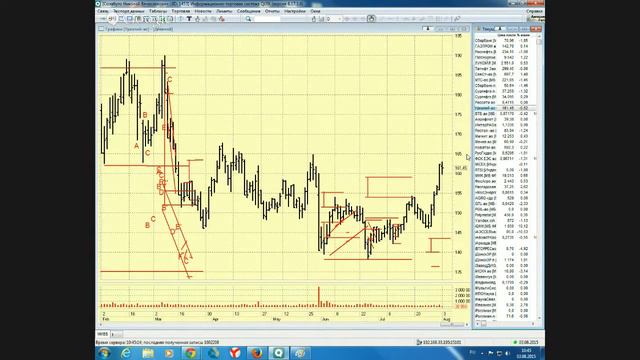Select the Аэрофлот row in quotes table
This screenshot has height=360, width=640.
coord(505,119)
